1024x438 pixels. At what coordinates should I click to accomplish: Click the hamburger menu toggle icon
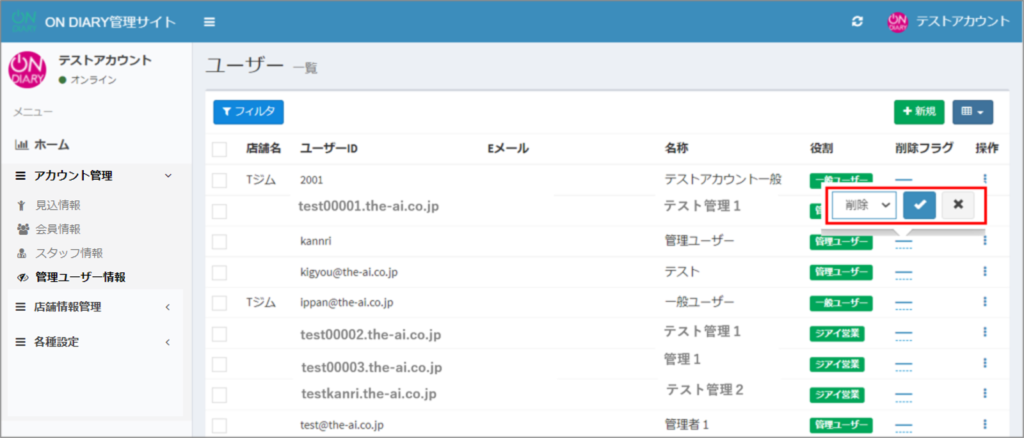[x=209, y=21]
